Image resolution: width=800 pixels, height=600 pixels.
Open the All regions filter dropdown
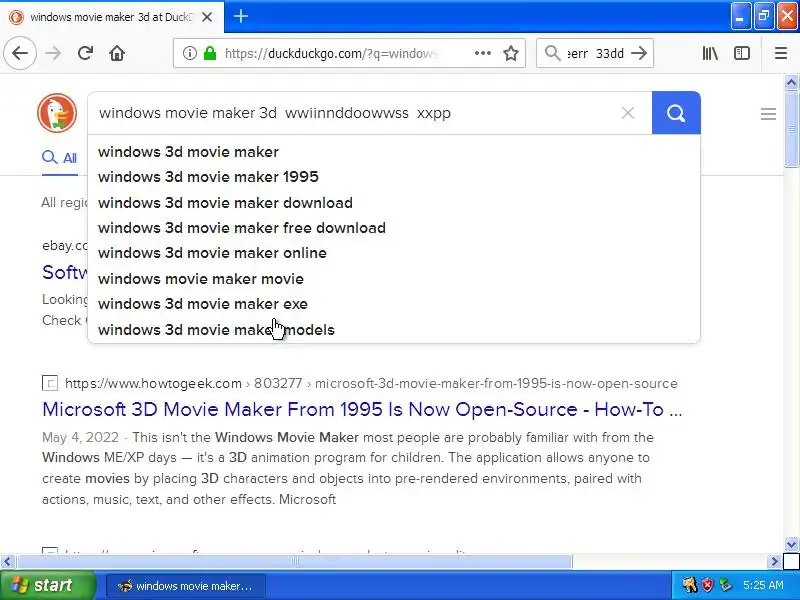pos(65,203)
